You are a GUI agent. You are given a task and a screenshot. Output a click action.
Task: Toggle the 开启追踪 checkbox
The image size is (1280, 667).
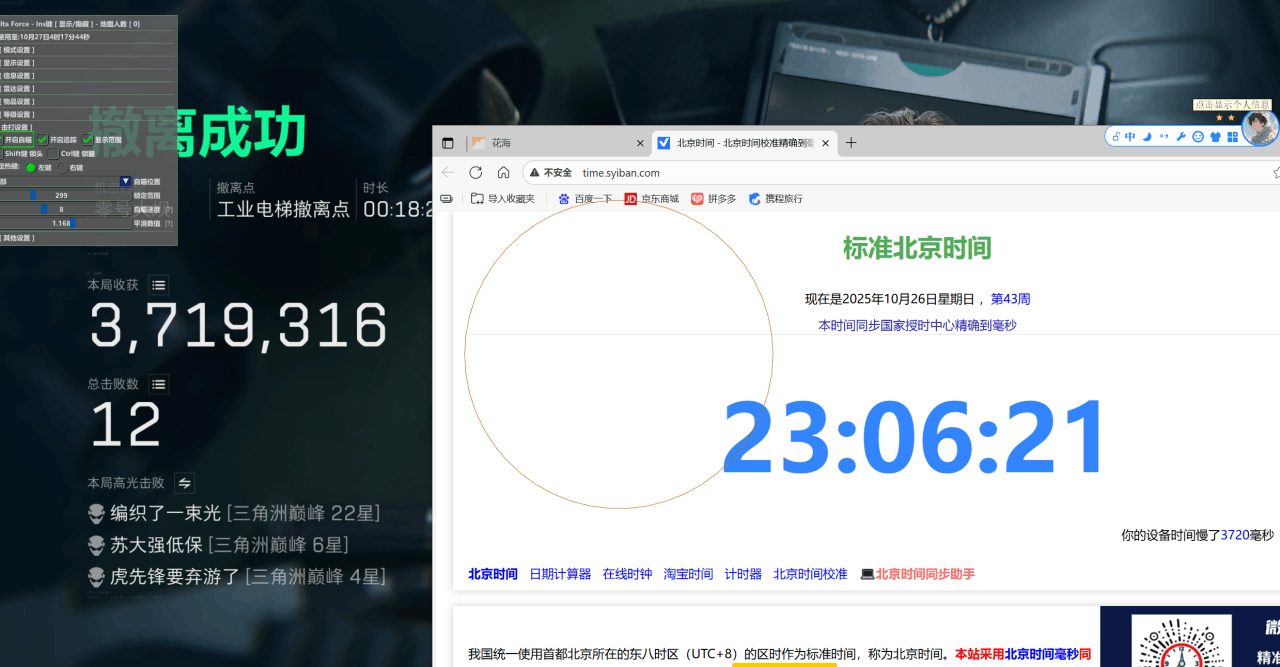pyautogui.click(x=43, y=139)
